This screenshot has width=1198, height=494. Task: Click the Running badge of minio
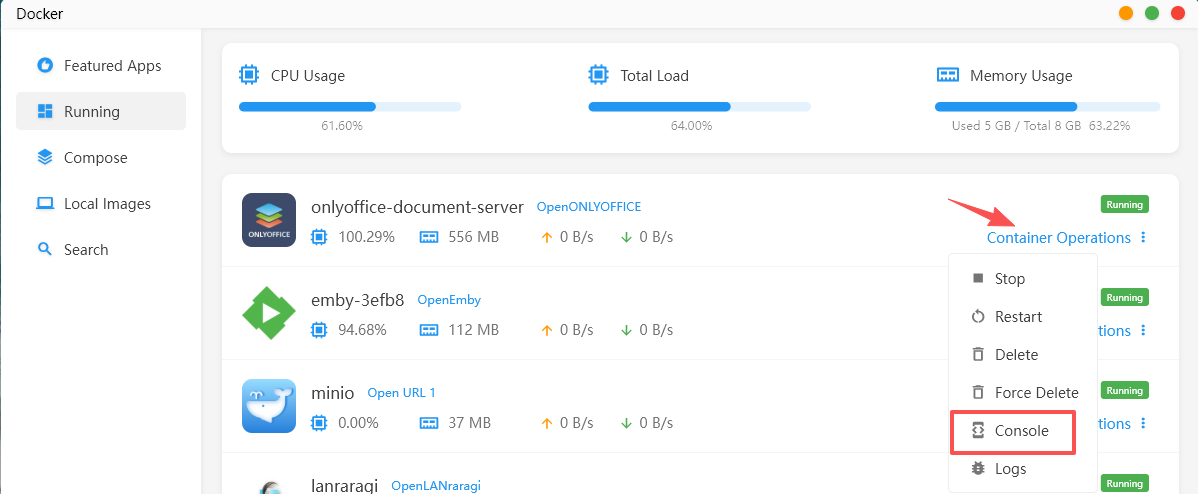(1125, 391)
